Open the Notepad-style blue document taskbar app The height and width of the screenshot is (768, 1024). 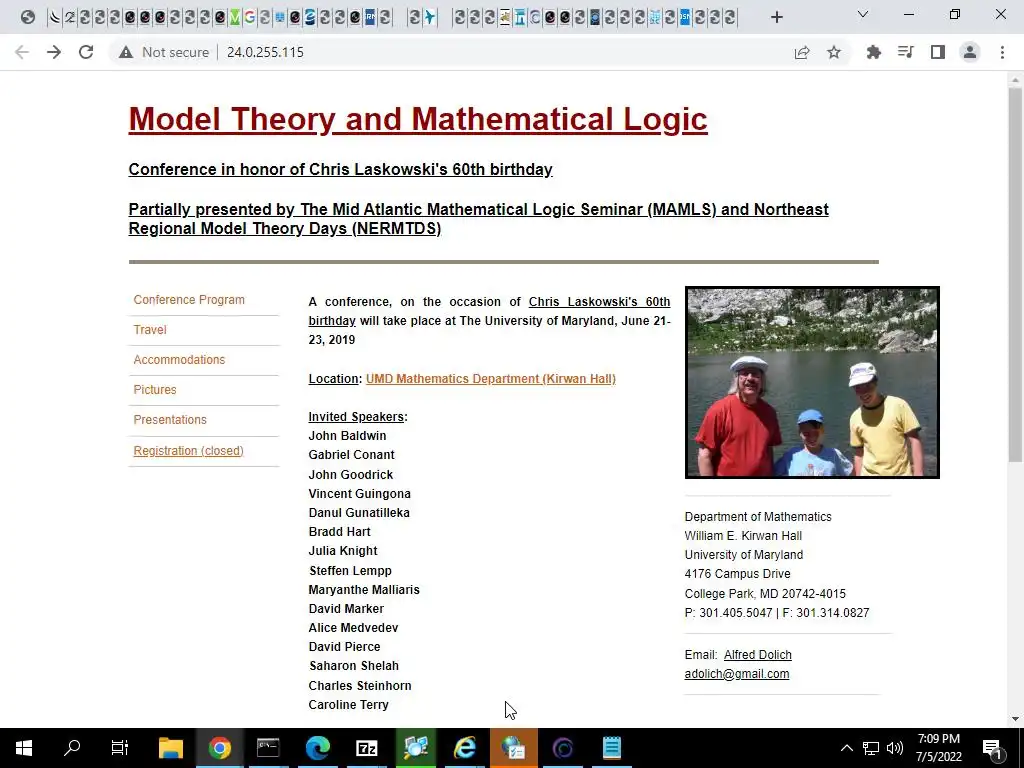tap(611, 748)
